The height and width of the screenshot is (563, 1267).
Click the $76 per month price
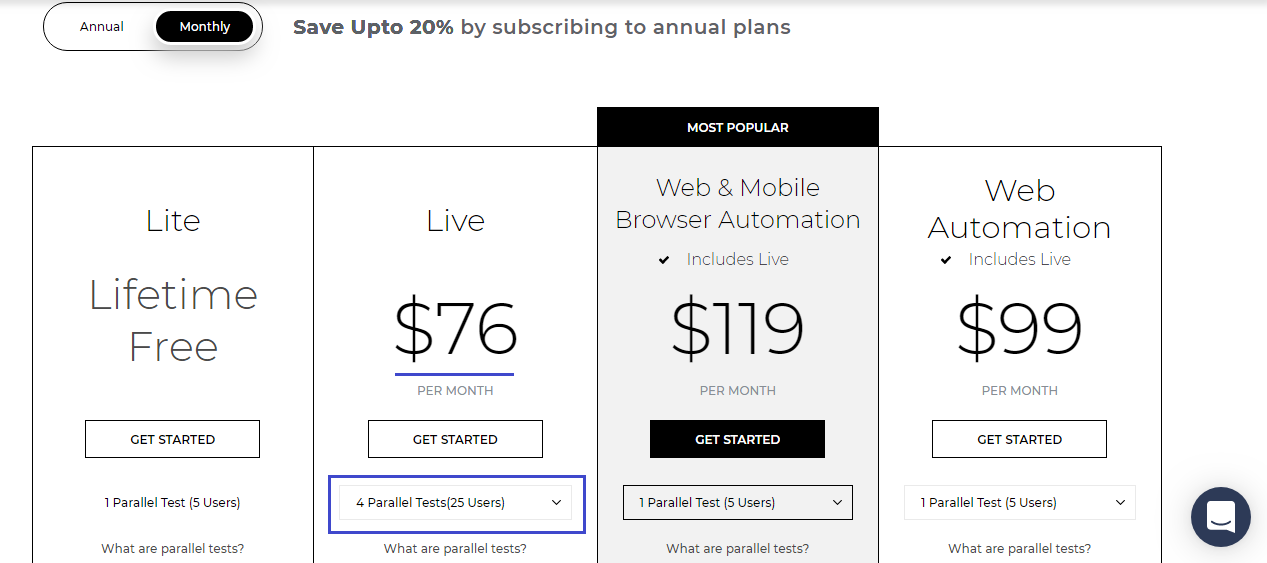455,330
